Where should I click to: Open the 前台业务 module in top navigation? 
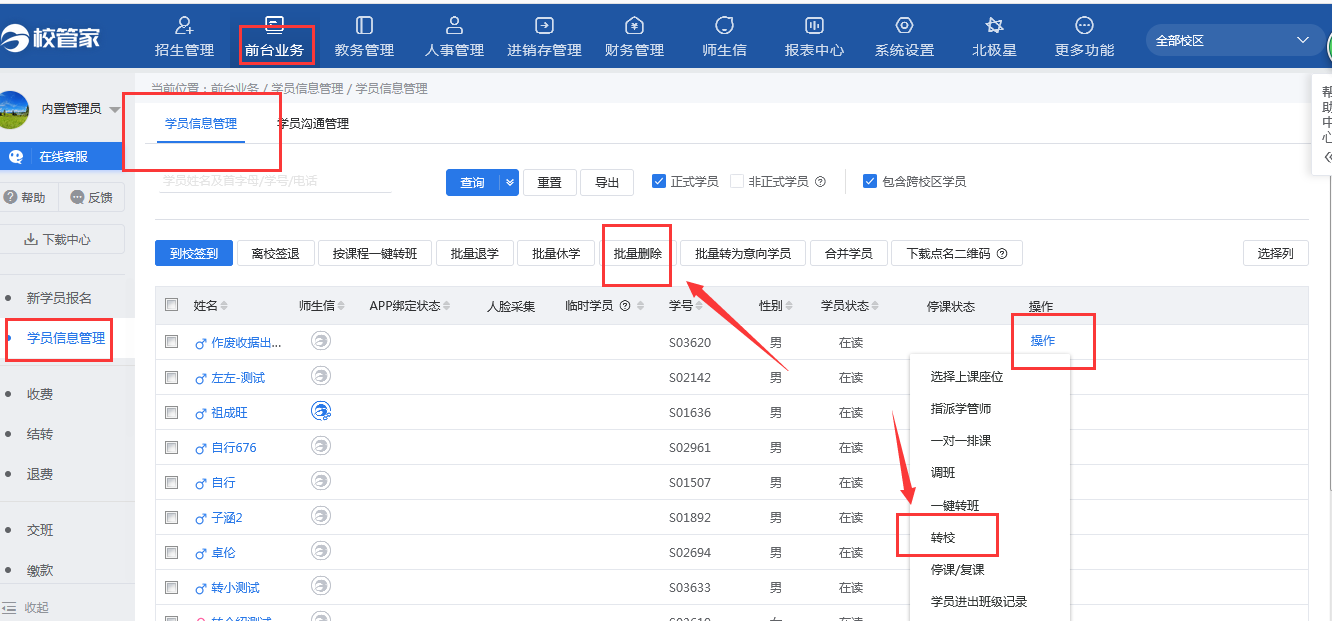click(274, 37)
